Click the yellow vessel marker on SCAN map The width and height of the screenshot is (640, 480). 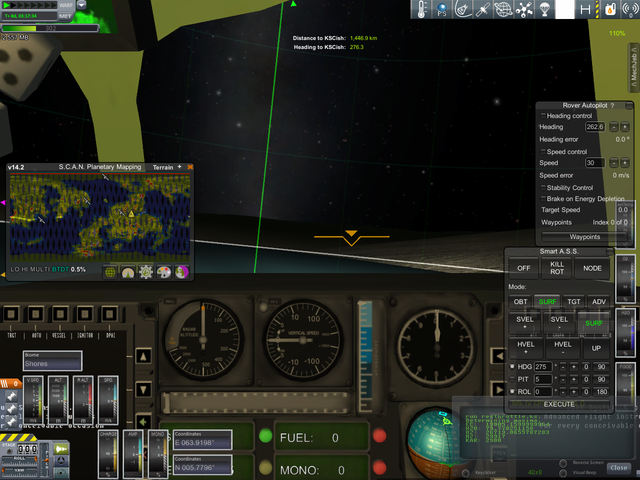click(131, 213)
